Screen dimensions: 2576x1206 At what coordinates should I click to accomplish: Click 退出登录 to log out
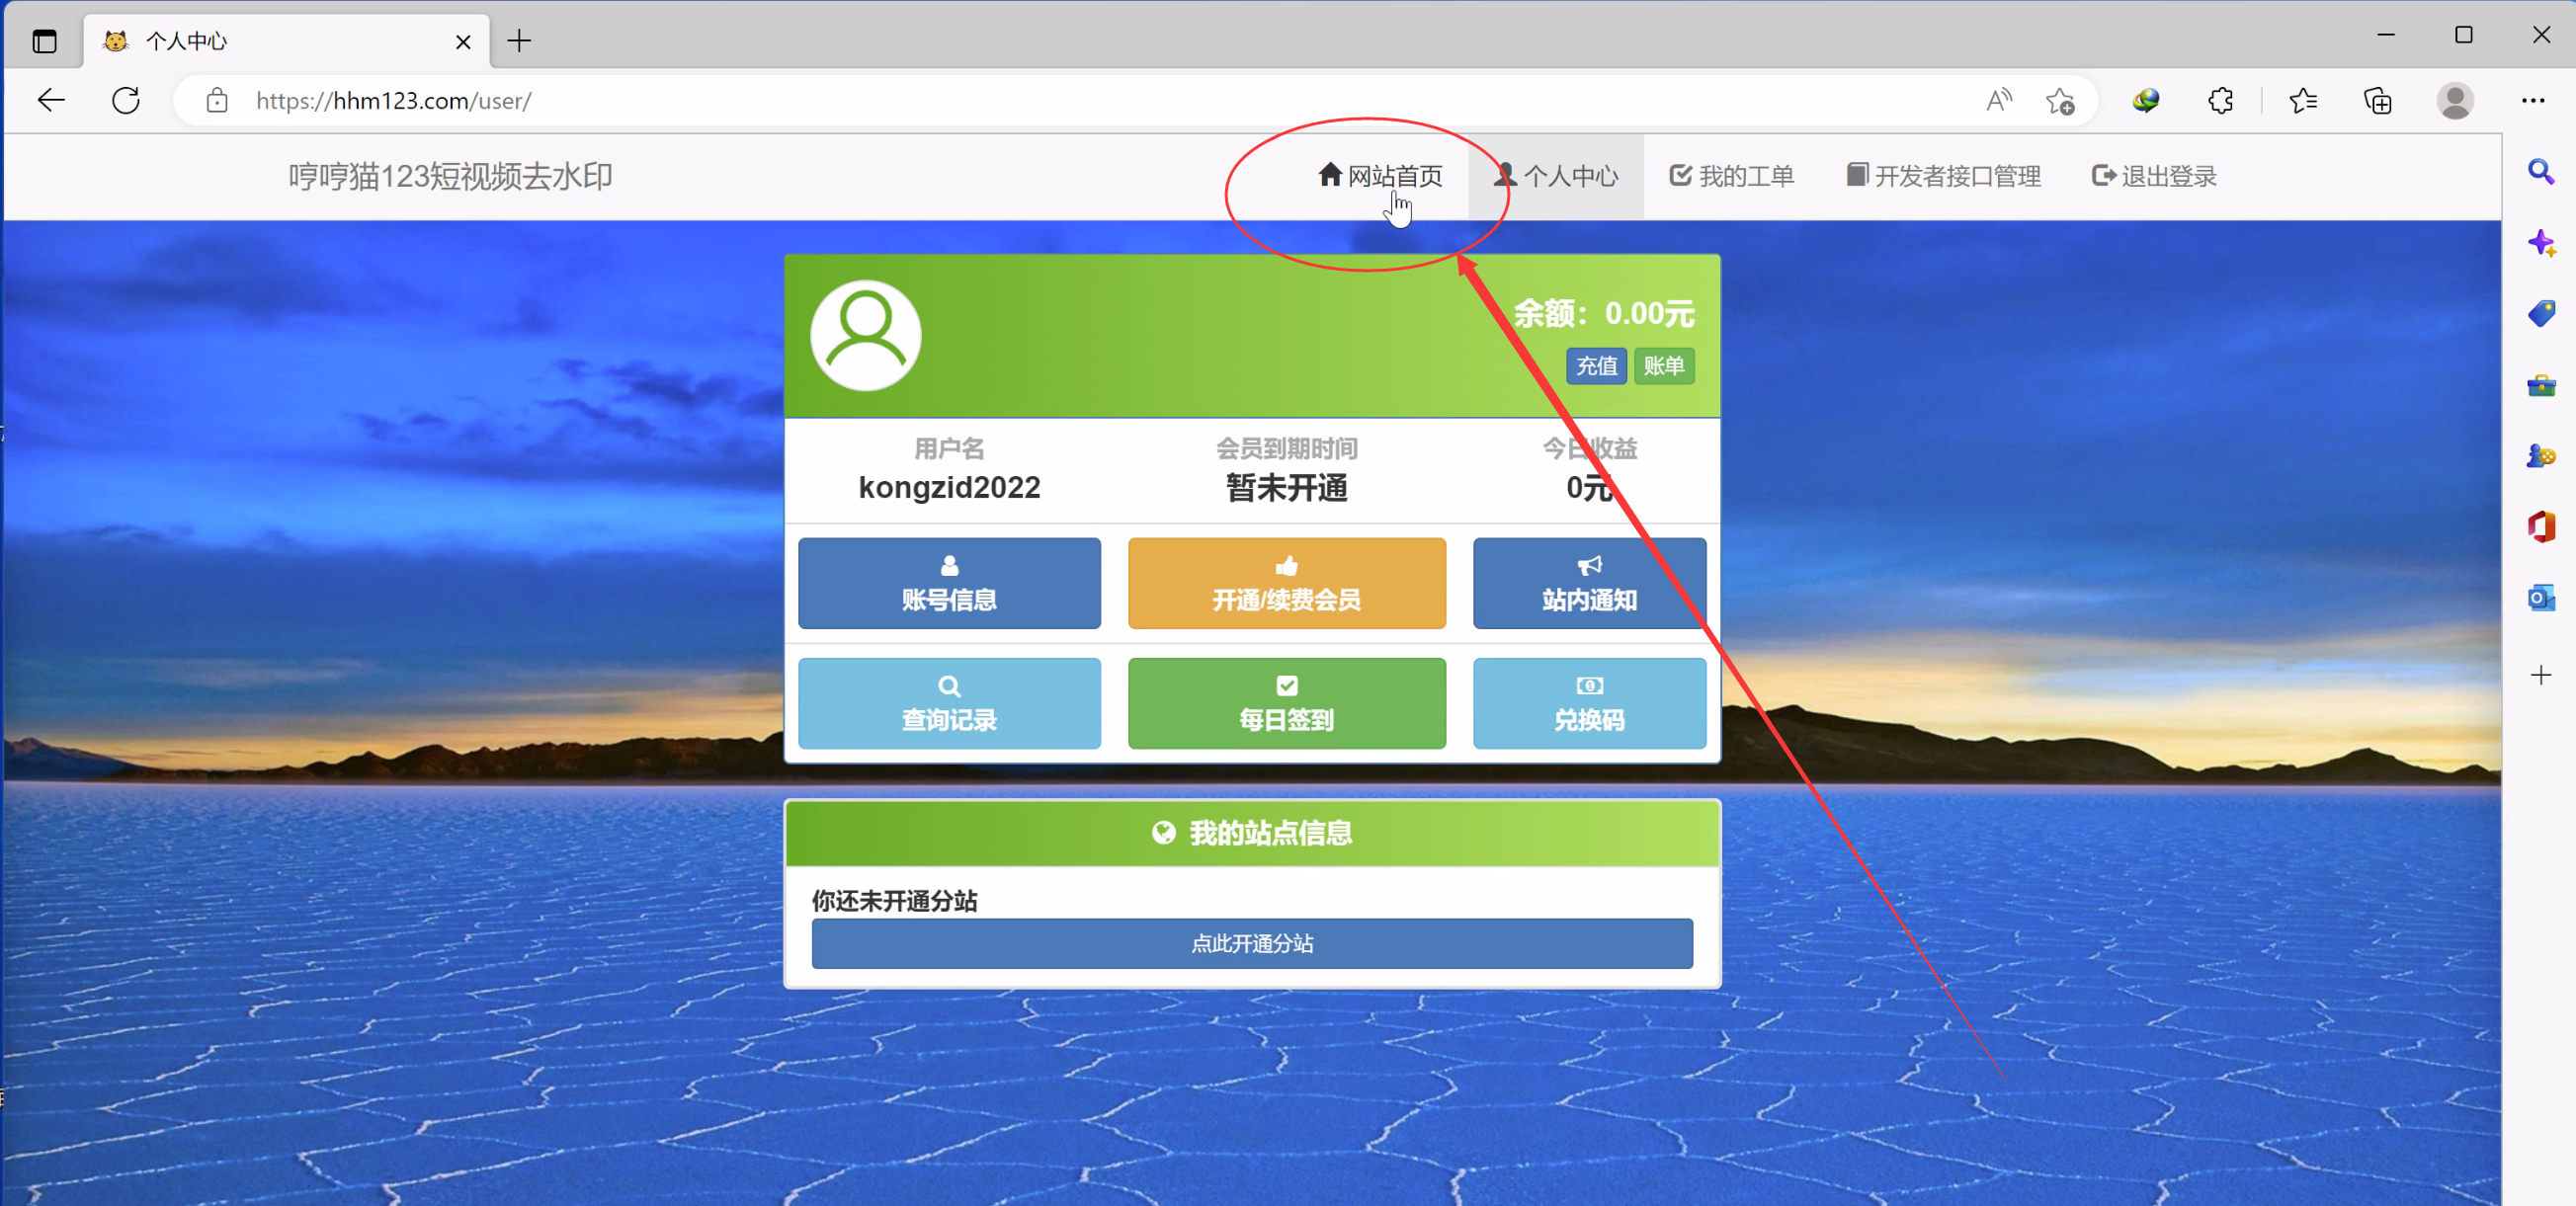(x=2154, y=177)
